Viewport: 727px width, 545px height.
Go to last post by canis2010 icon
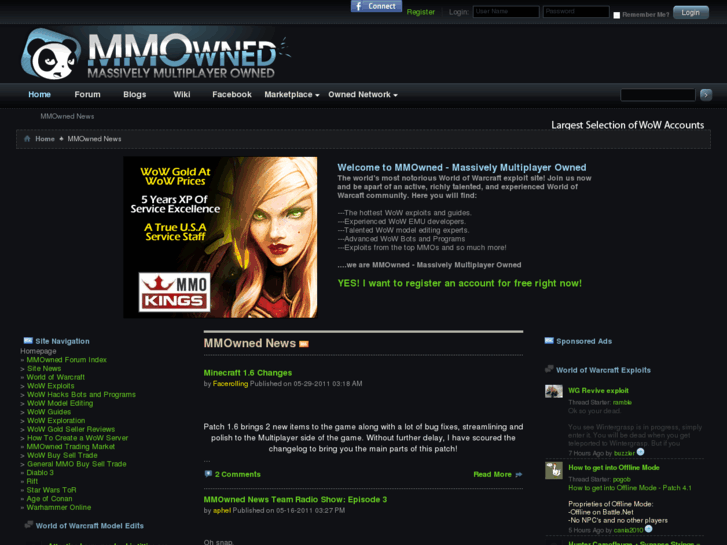649,529
